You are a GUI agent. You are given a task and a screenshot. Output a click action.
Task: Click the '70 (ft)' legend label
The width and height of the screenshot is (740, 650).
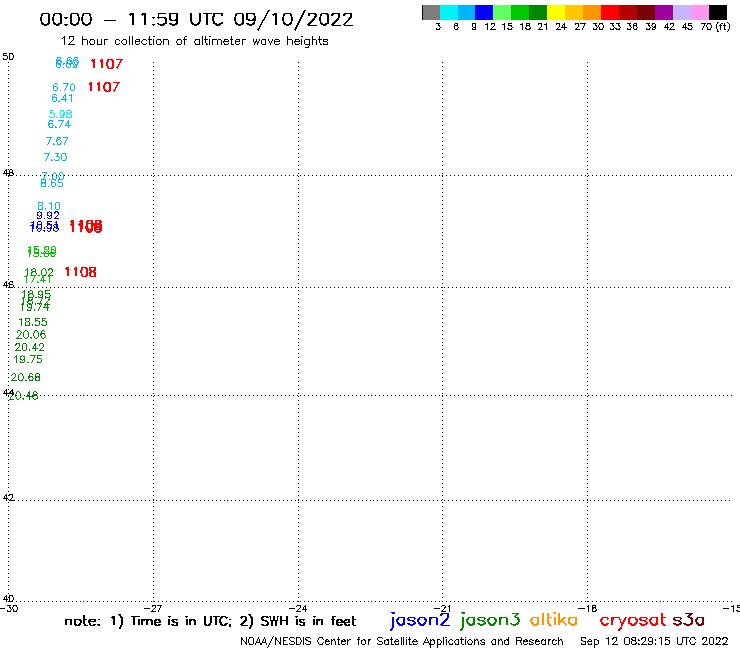(x=715, y=27)
